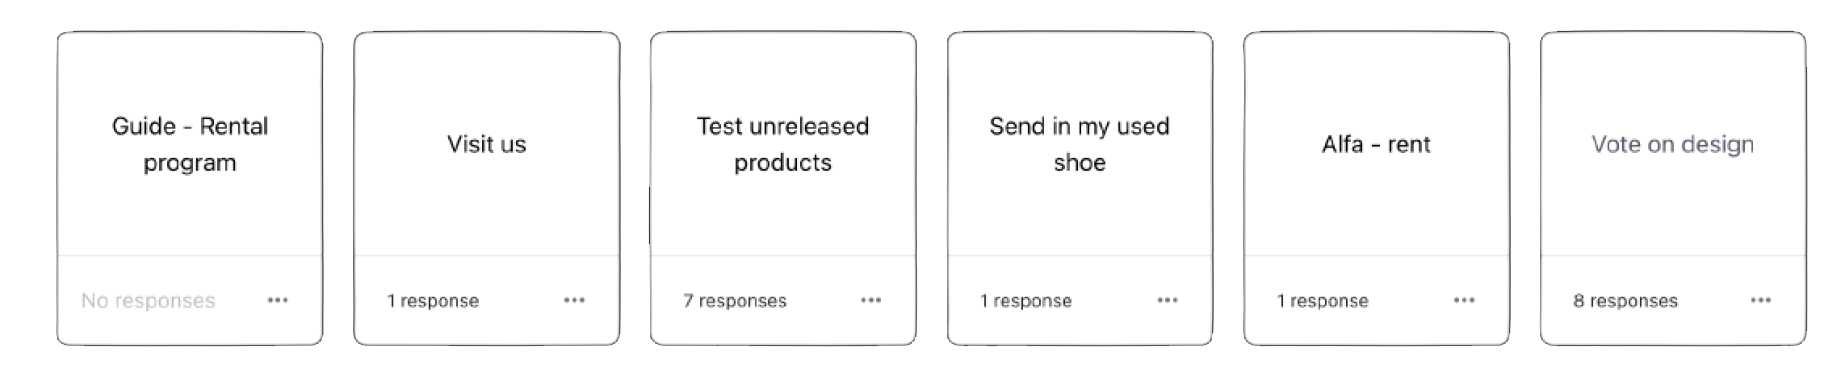This screenshot has width=1838, height=380.
Task: View 8 responses on Vote on design
Action: tap(1626, 301)
